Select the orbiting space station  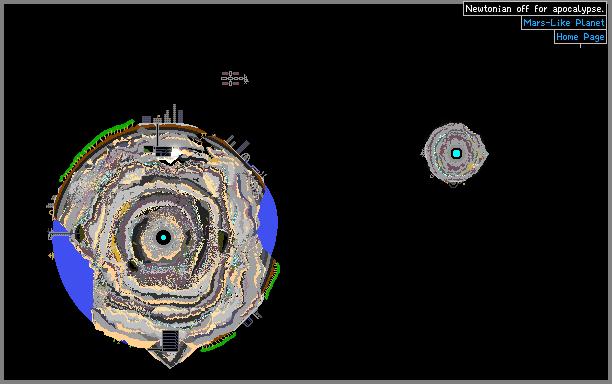234,78
